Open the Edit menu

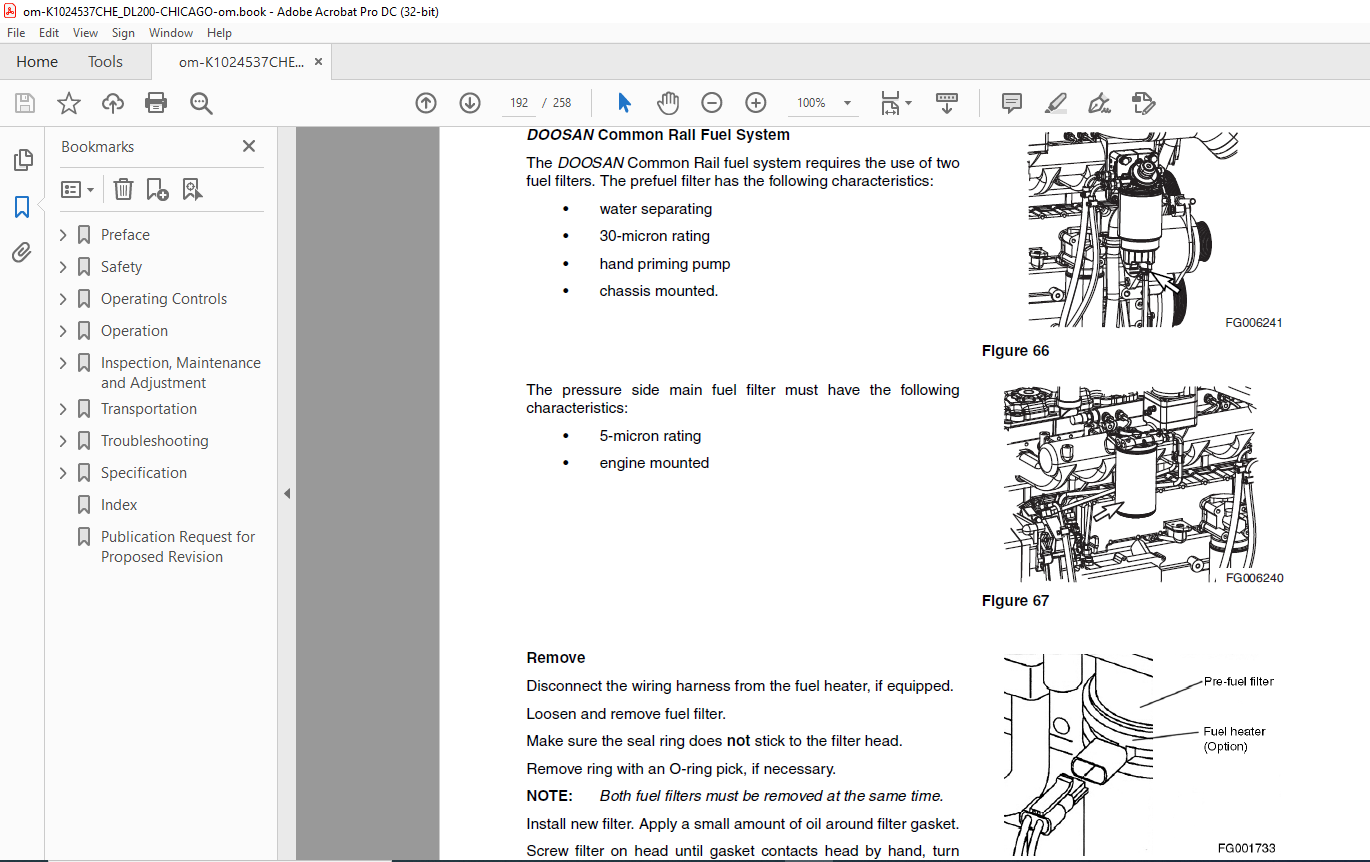coord(49,33)
